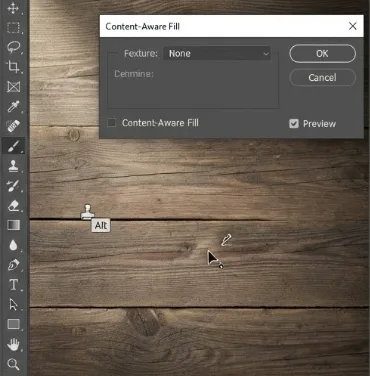Cancel the Content-Aware Fill dialog
Viewport: 370px width, 376px height.
point(322,78)
